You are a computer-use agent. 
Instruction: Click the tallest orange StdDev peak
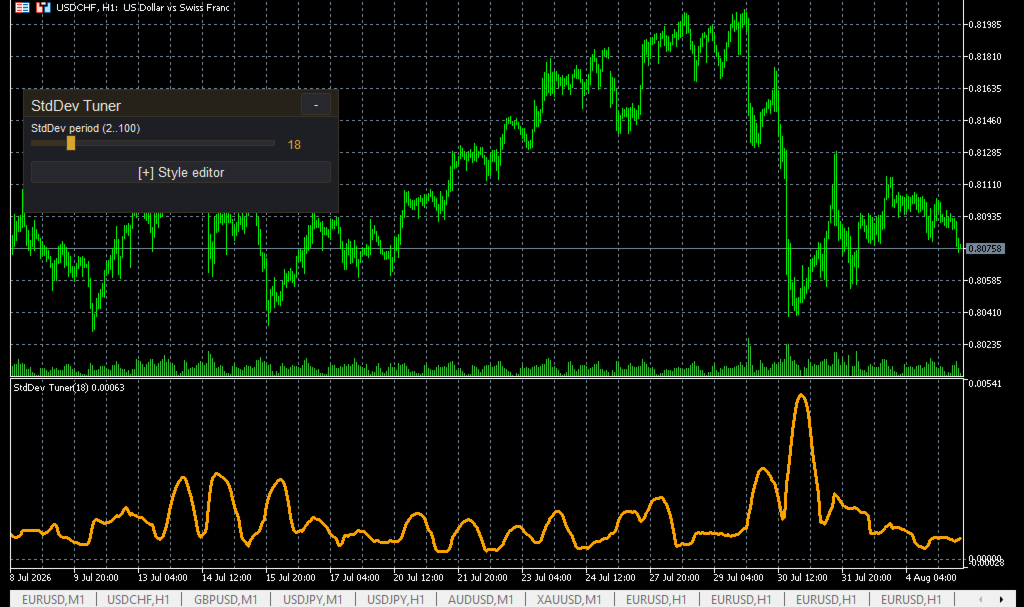801,395
